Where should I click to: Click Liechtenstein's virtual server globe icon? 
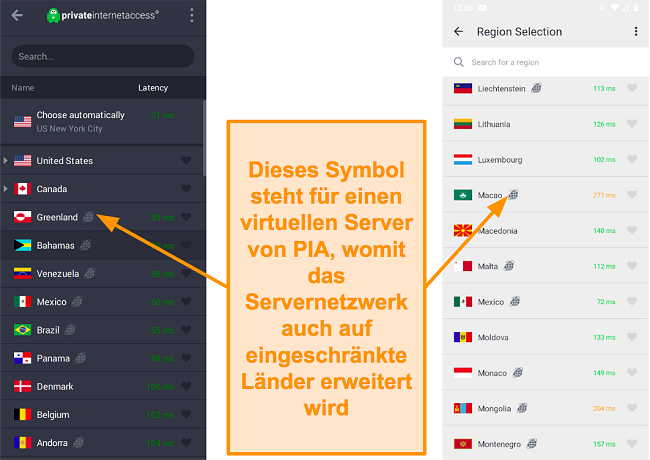pos(536,88)
